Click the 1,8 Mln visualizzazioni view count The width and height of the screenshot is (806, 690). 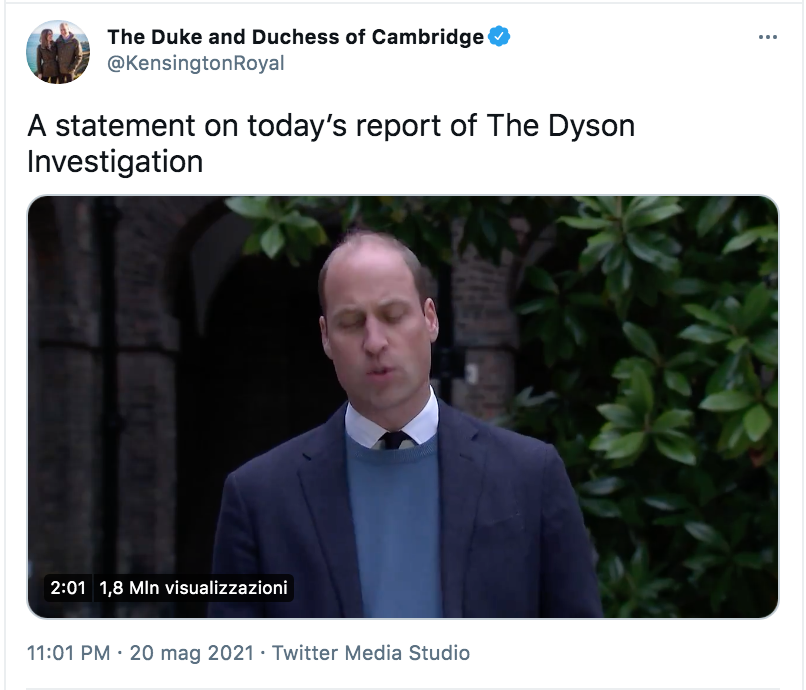(x=194, y=588)
